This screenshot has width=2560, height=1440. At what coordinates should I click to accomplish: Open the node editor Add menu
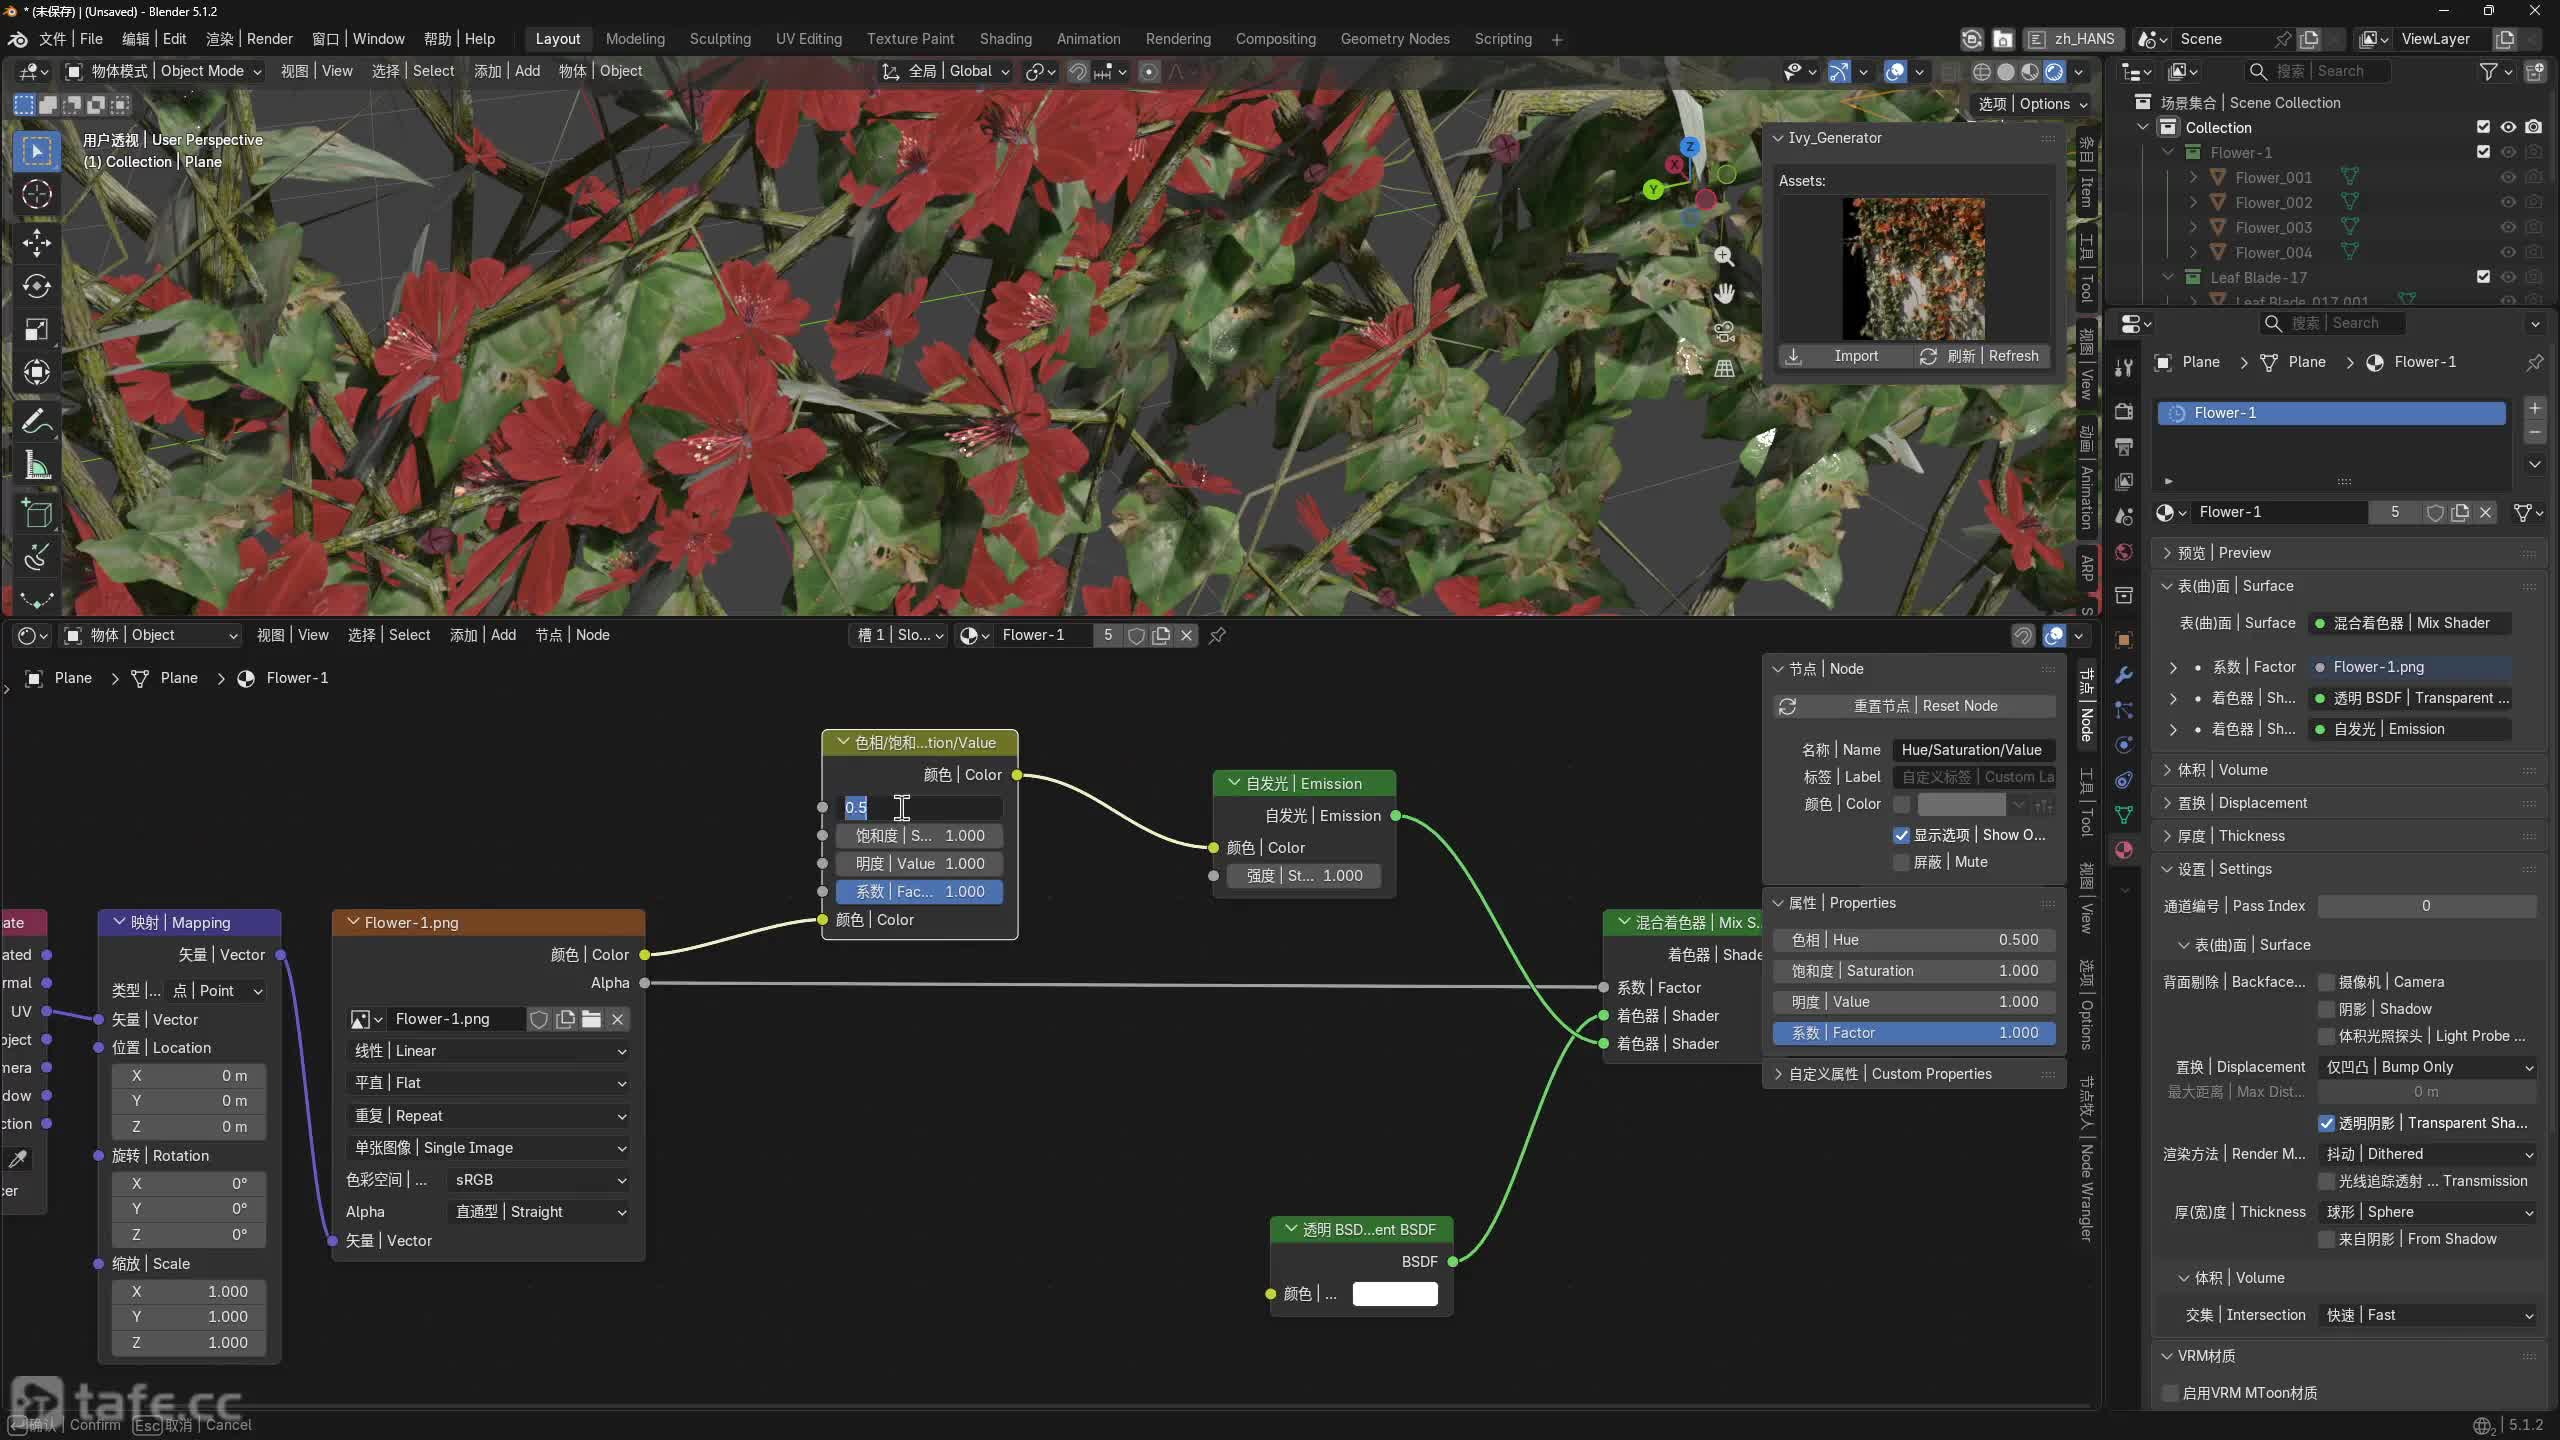(x=483, y=635)
